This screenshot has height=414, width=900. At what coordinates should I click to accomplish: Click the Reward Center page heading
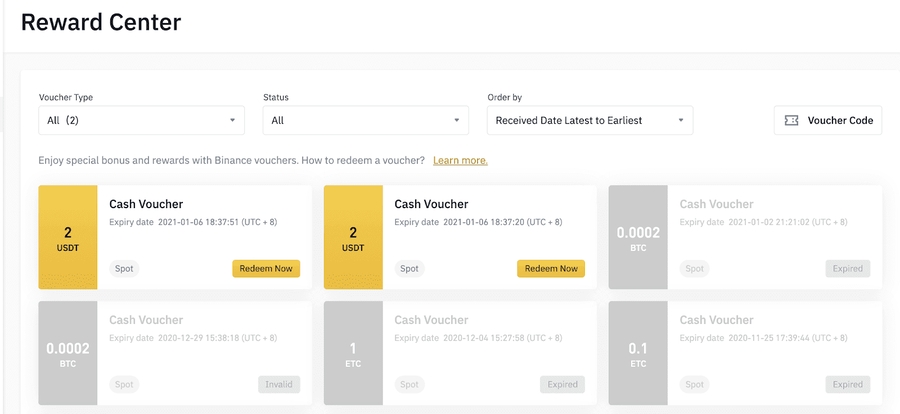click(101, 22)
